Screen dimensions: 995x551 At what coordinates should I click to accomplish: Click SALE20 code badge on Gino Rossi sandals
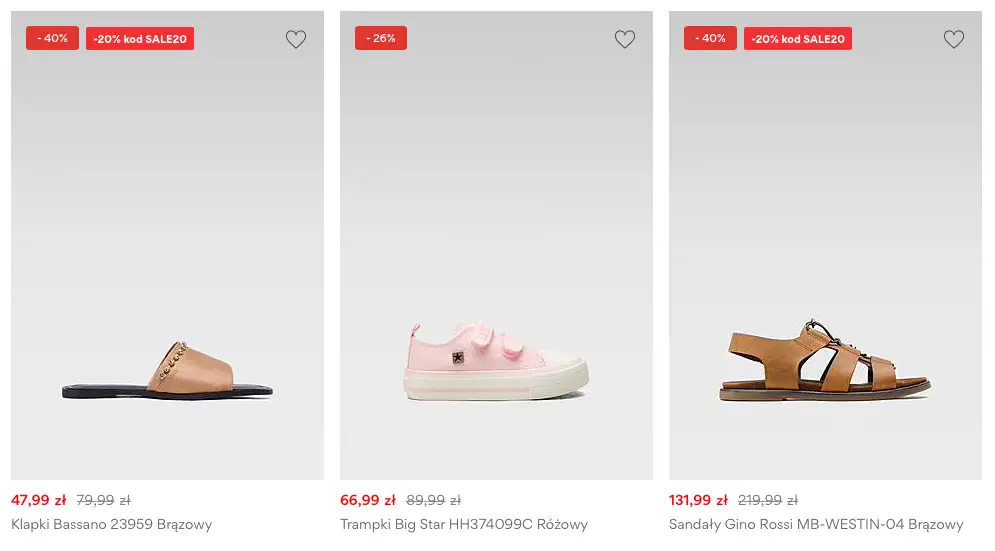(x=798, y=39)
